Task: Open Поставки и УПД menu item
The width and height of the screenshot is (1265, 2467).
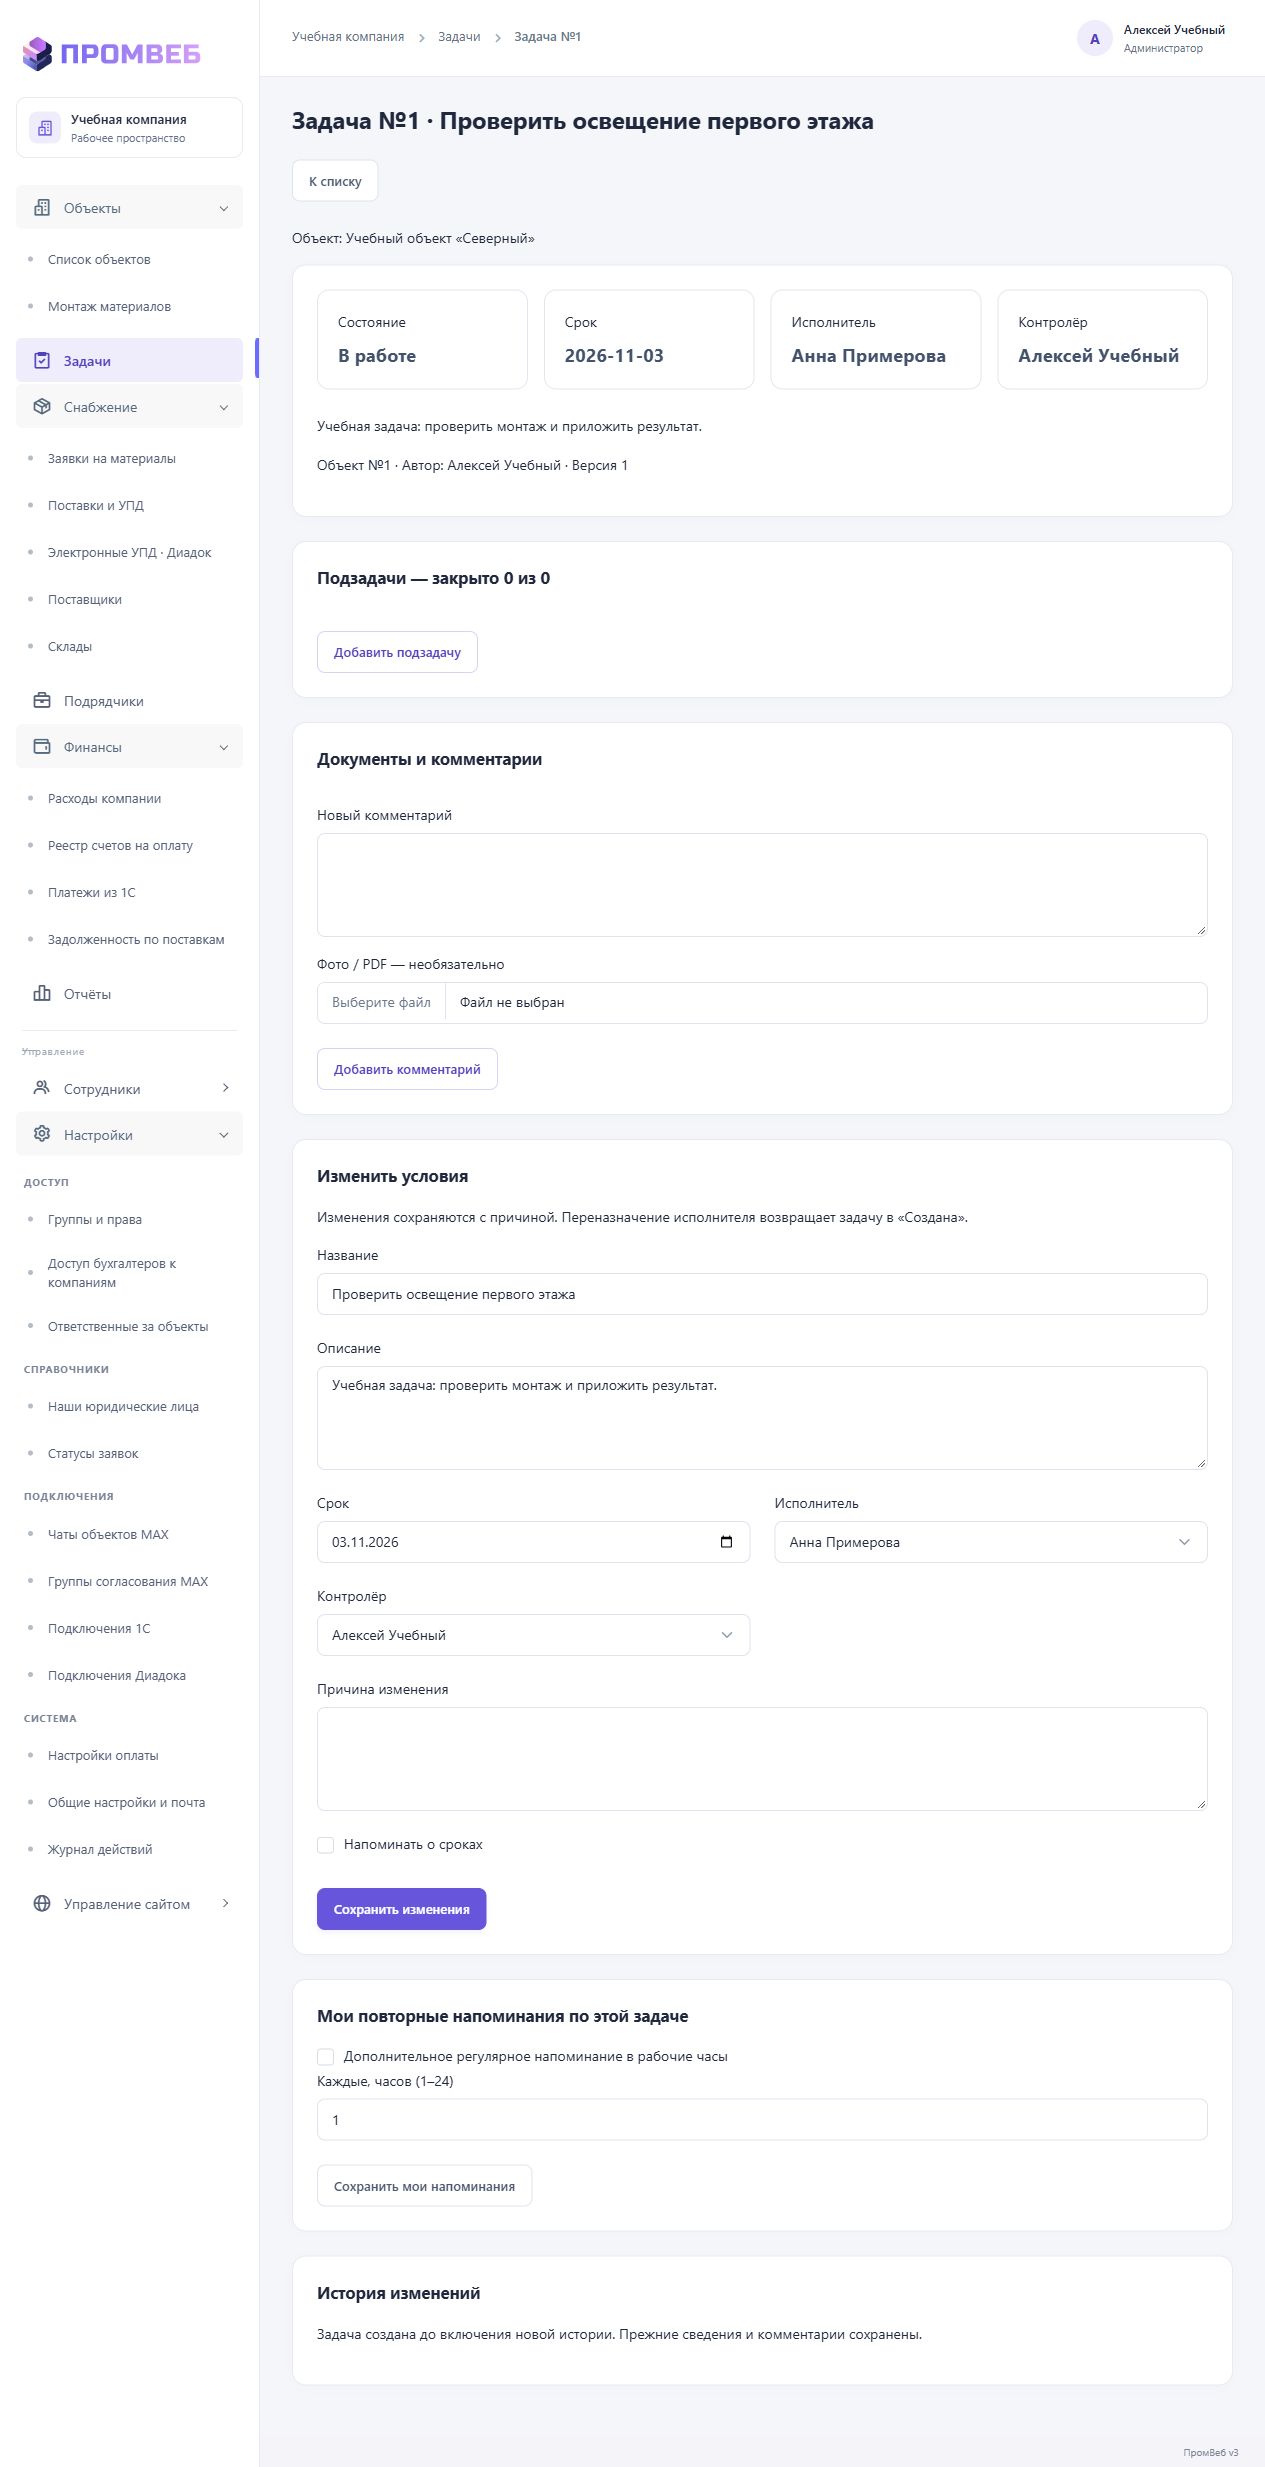Action: [x=96, y=505]
